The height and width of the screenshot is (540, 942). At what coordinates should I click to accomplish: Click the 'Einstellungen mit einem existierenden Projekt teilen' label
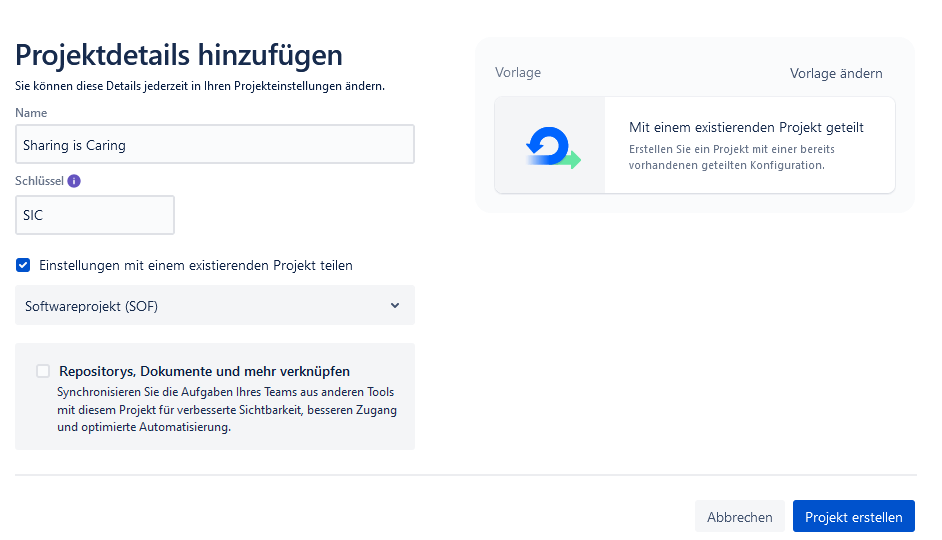pos(196,265)
